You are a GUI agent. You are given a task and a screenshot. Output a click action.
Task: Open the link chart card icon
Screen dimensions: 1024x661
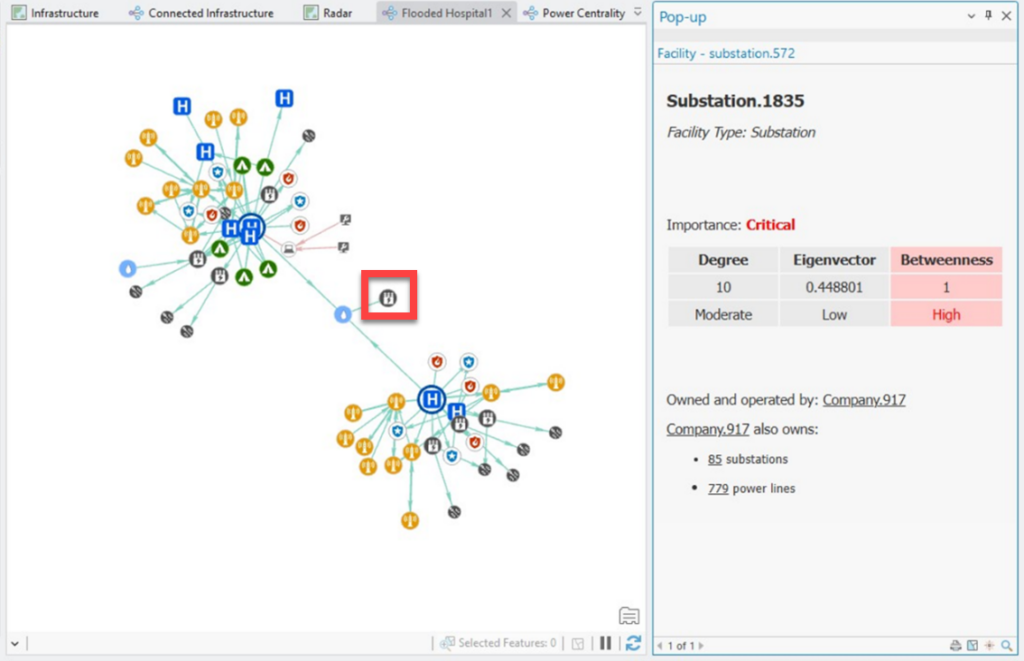629,614
